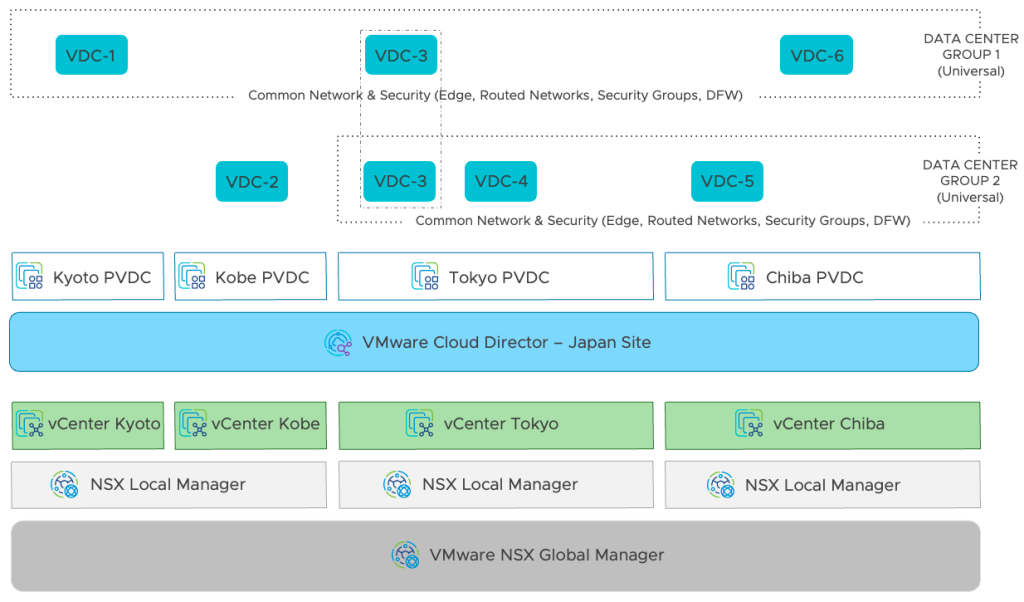Viewport: 1024px width, 602px height.
Task: Click NSX Local Manager icon below vCenter Chiba
Action: tap(721, 485)
